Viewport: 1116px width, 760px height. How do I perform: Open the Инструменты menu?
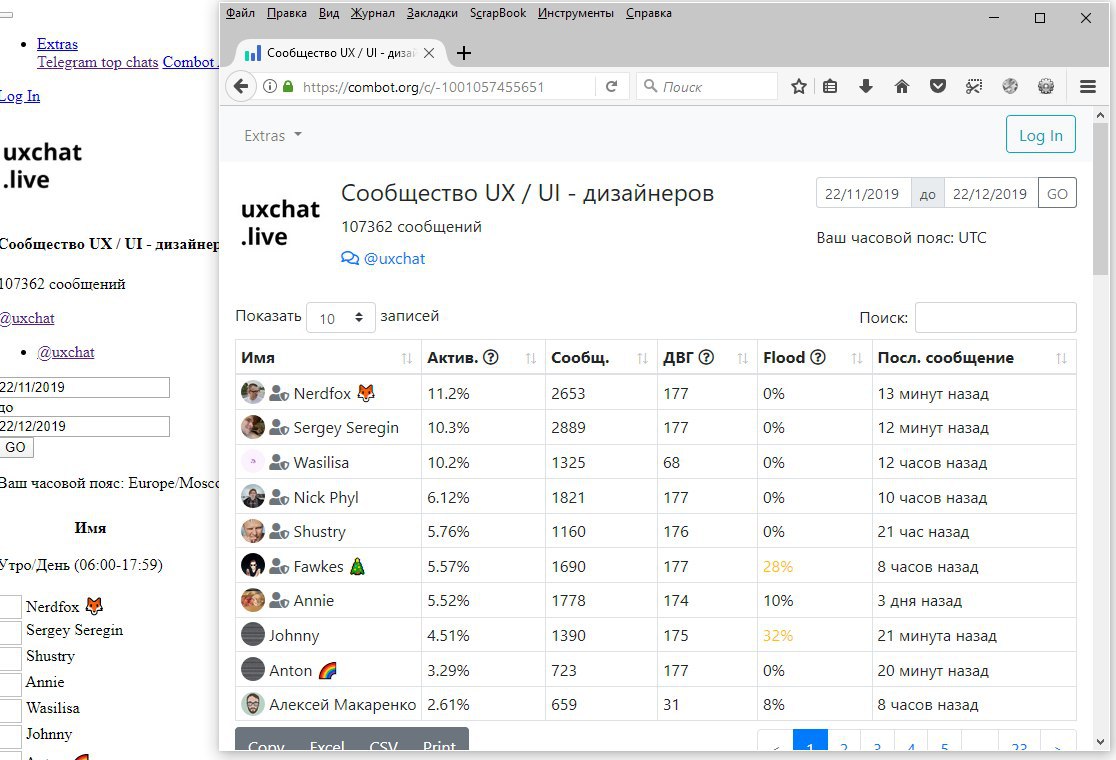pyautogui.click(x=576, y=13)
